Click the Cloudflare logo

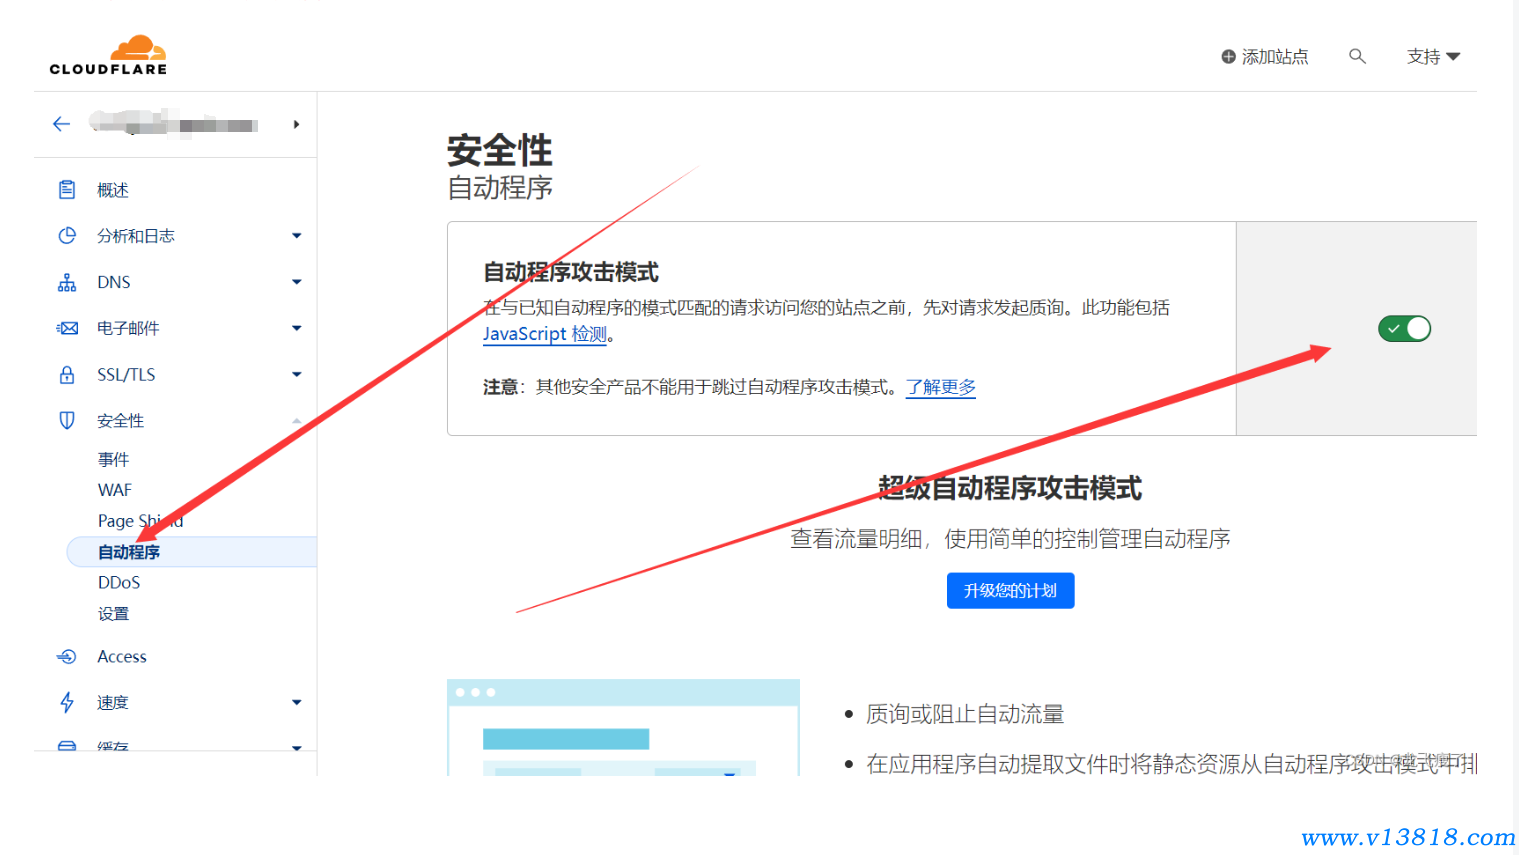[x=108, y=56]
